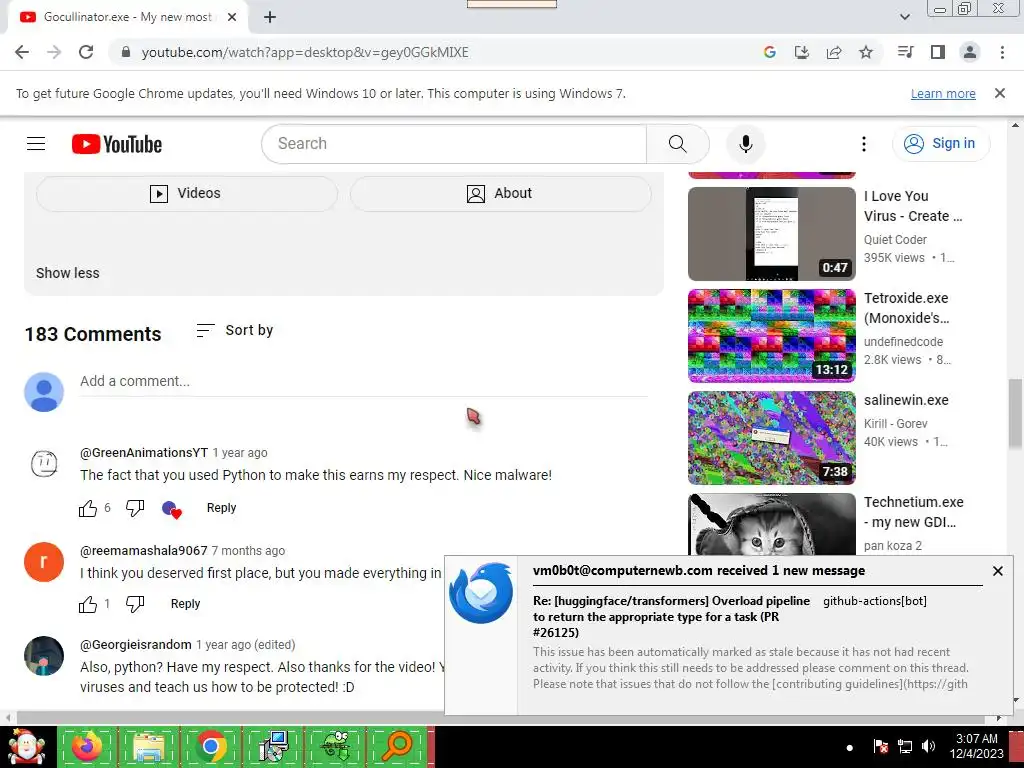
Task: Dislike GreenAnimationsYT's comment
Action: [135, 508]
